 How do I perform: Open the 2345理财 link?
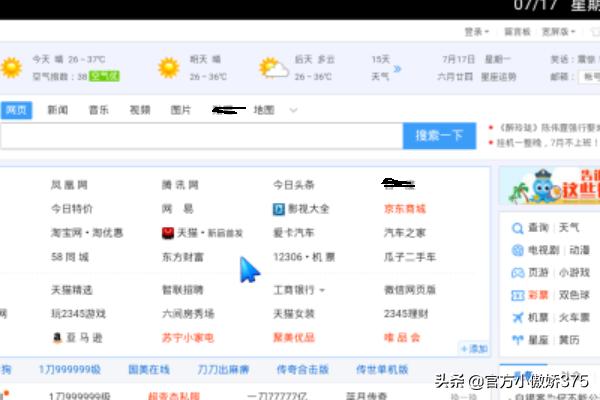[406, 314]
